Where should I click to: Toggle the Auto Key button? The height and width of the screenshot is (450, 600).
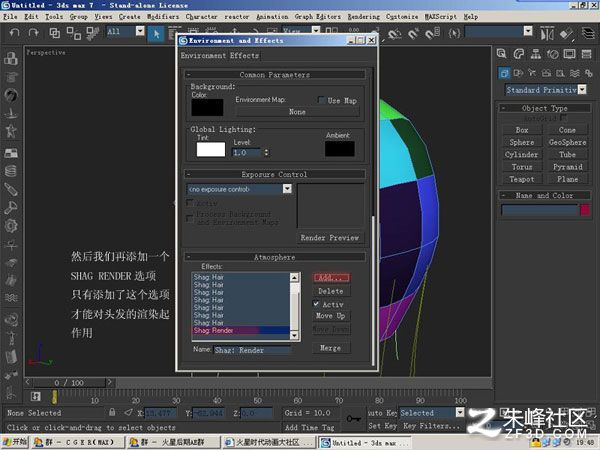coord(382,412)
